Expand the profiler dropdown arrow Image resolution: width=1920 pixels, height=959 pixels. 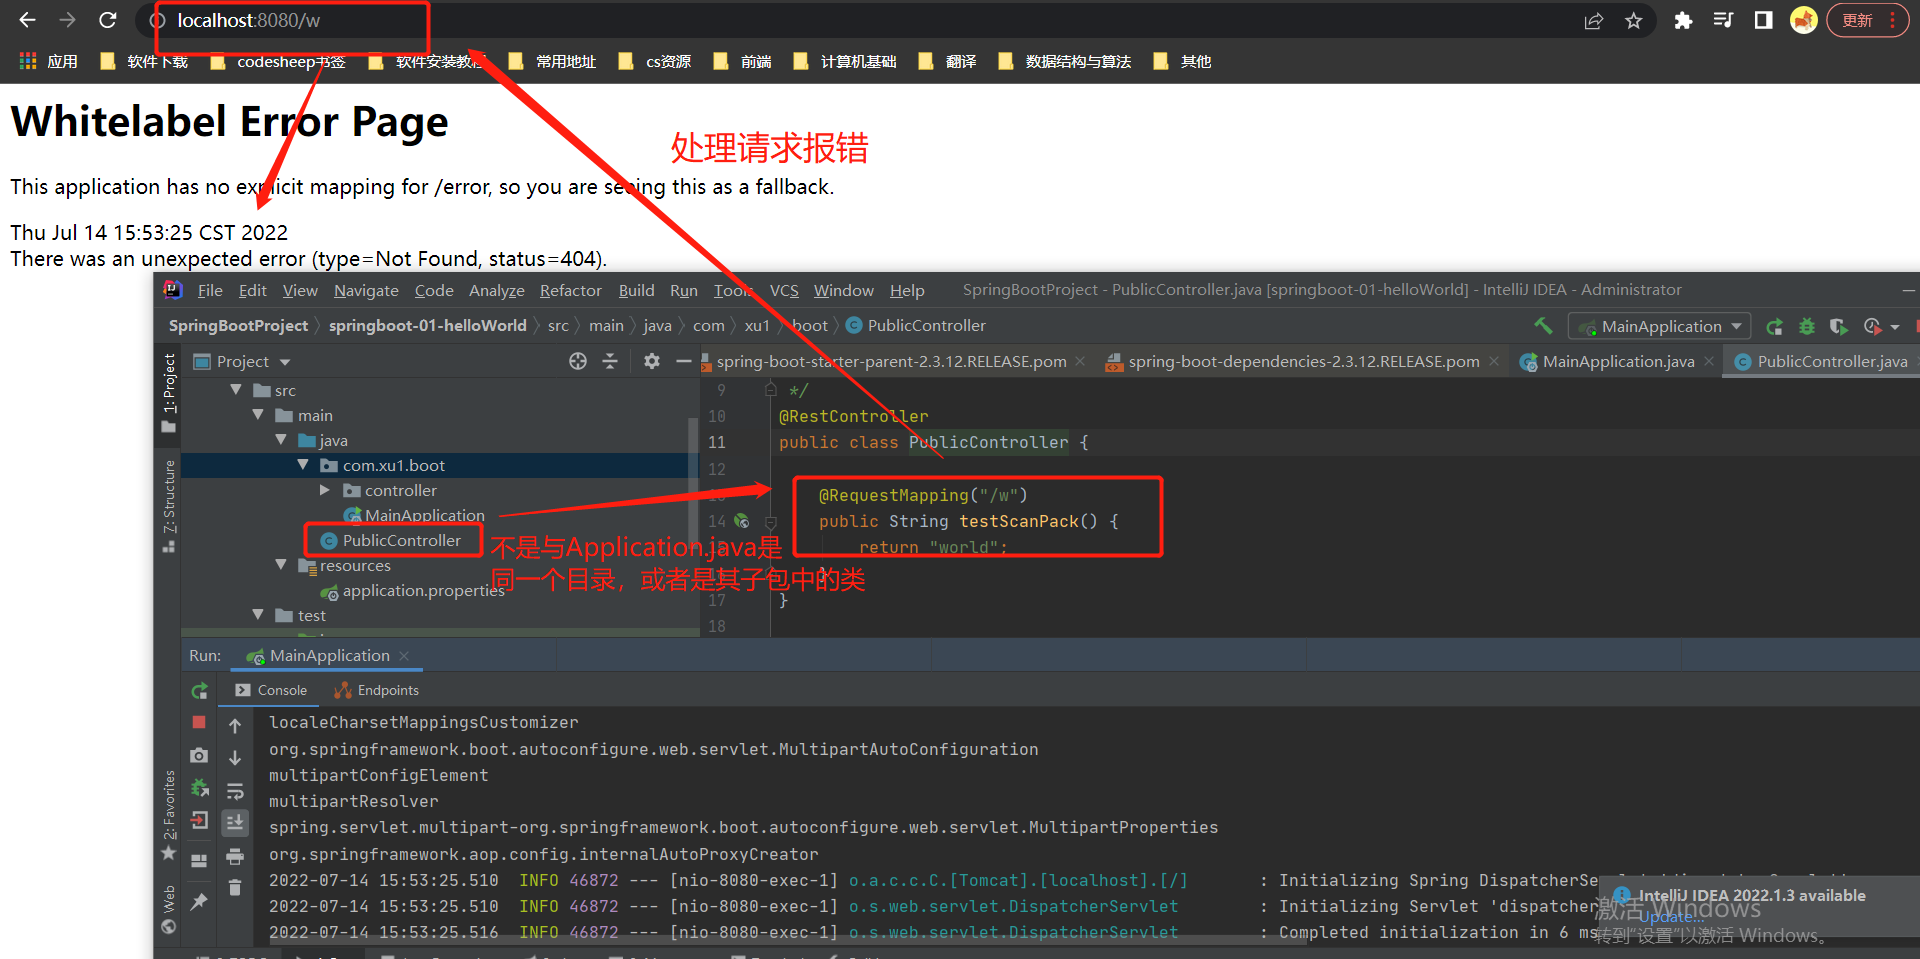(x=1895, y=327)
